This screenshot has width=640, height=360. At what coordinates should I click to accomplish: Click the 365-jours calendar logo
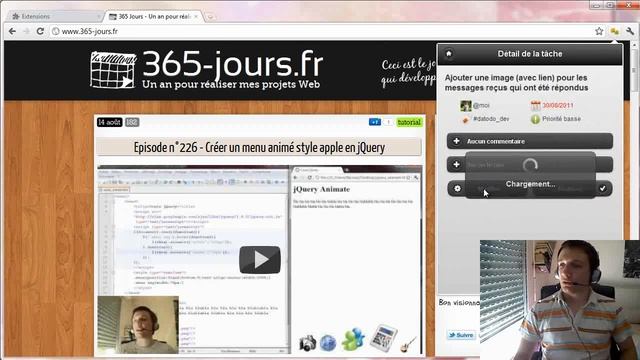pos(113,70)
